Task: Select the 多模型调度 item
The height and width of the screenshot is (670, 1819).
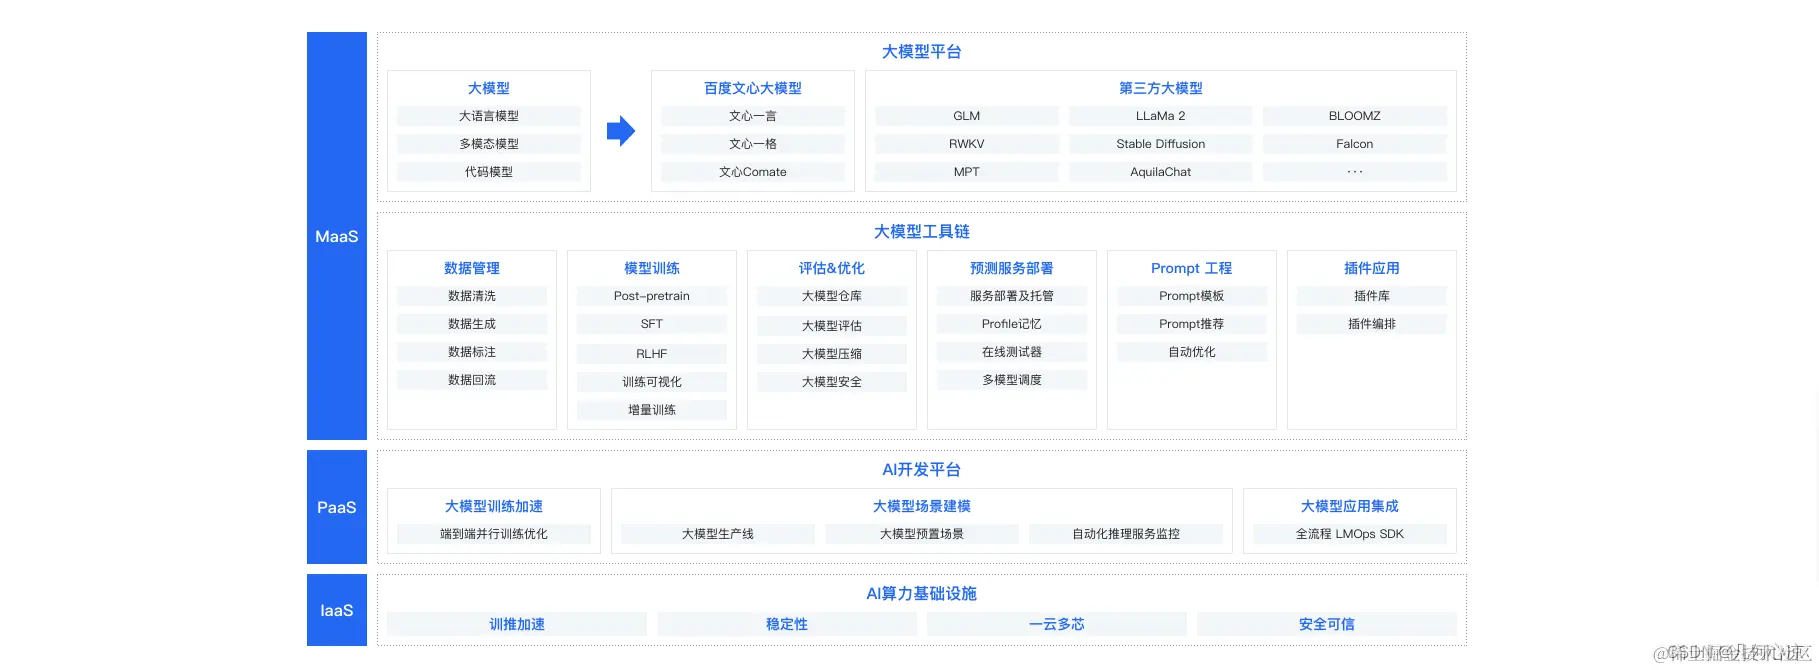Action: pyautogui.click(x=1012, y=380)
